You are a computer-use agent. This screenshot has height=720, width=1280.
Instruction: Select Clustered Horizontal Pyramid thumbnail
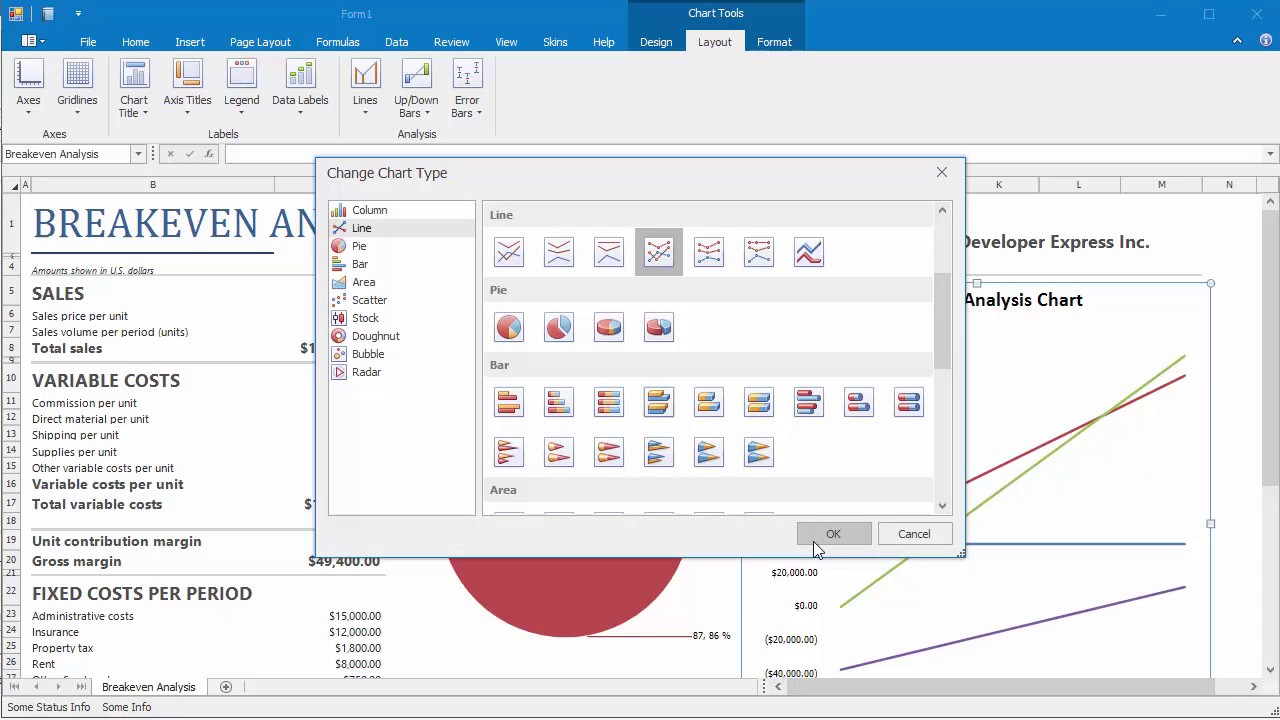659,452
